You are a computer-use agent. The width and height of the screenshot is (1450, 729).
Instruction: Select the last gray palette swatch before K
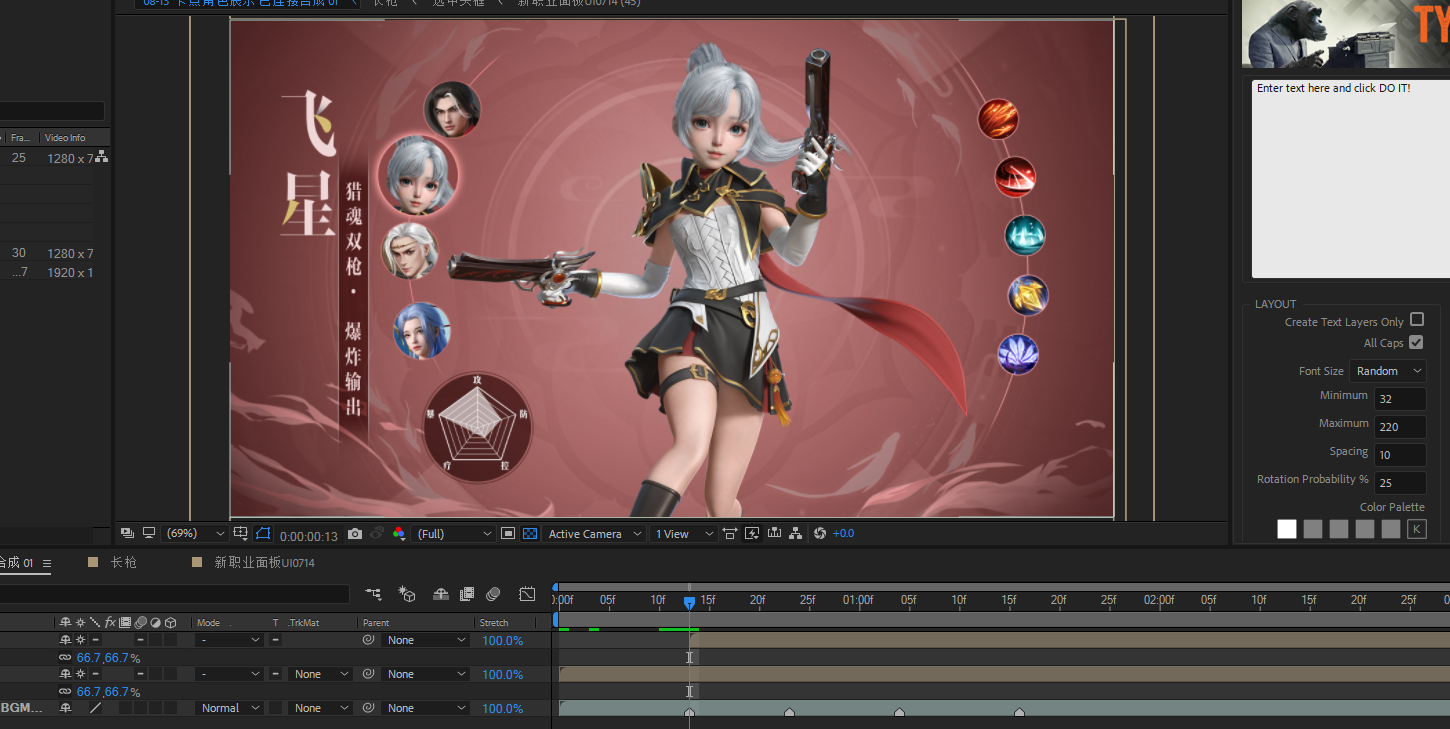(1391, 529)
